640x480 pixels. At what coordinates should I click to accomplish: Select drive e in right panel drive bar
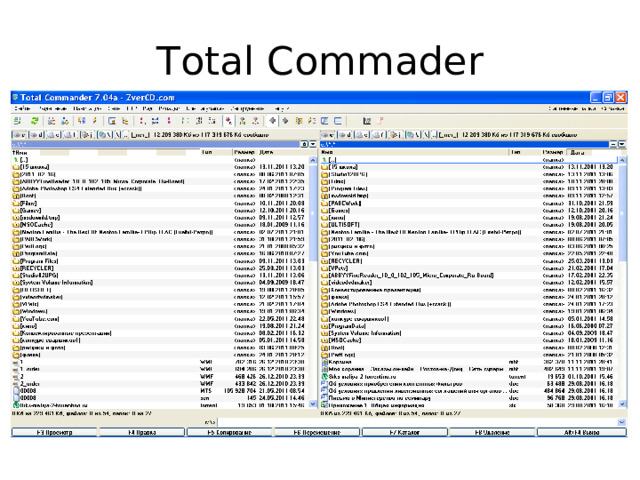coord(362,135)
